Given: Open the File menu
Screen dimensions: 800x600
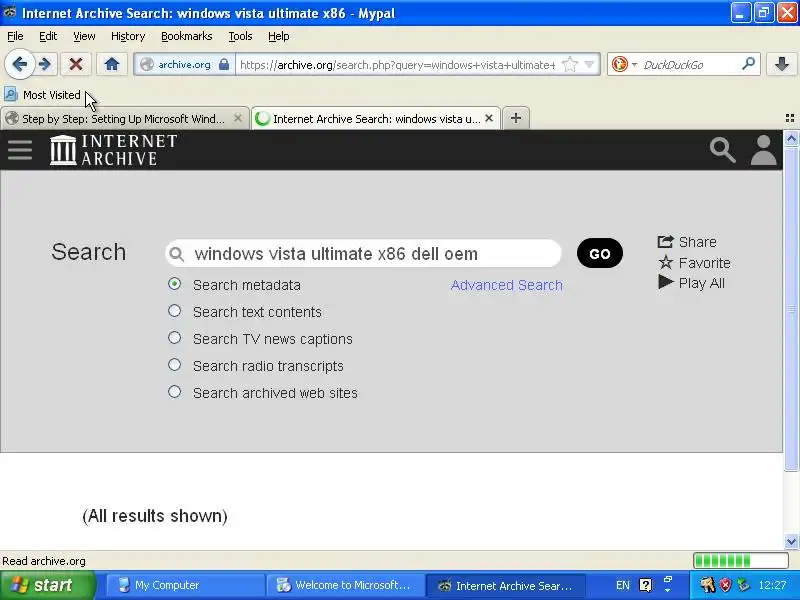Looking at the screenshot, I should point(15,36).
